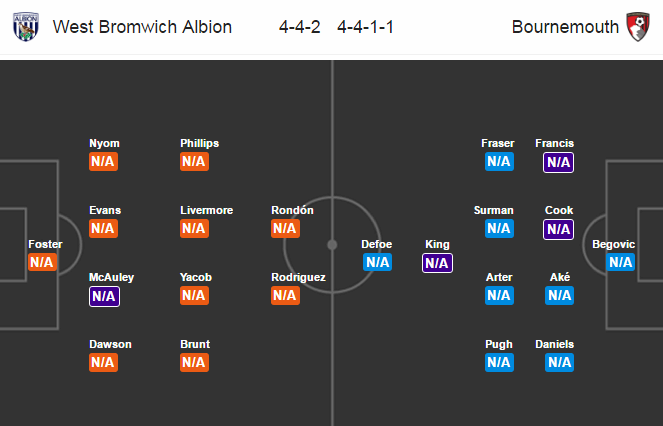Click Defoe's blue N/A rating badge
Screen dimensions: 663x426
point(378,262)
